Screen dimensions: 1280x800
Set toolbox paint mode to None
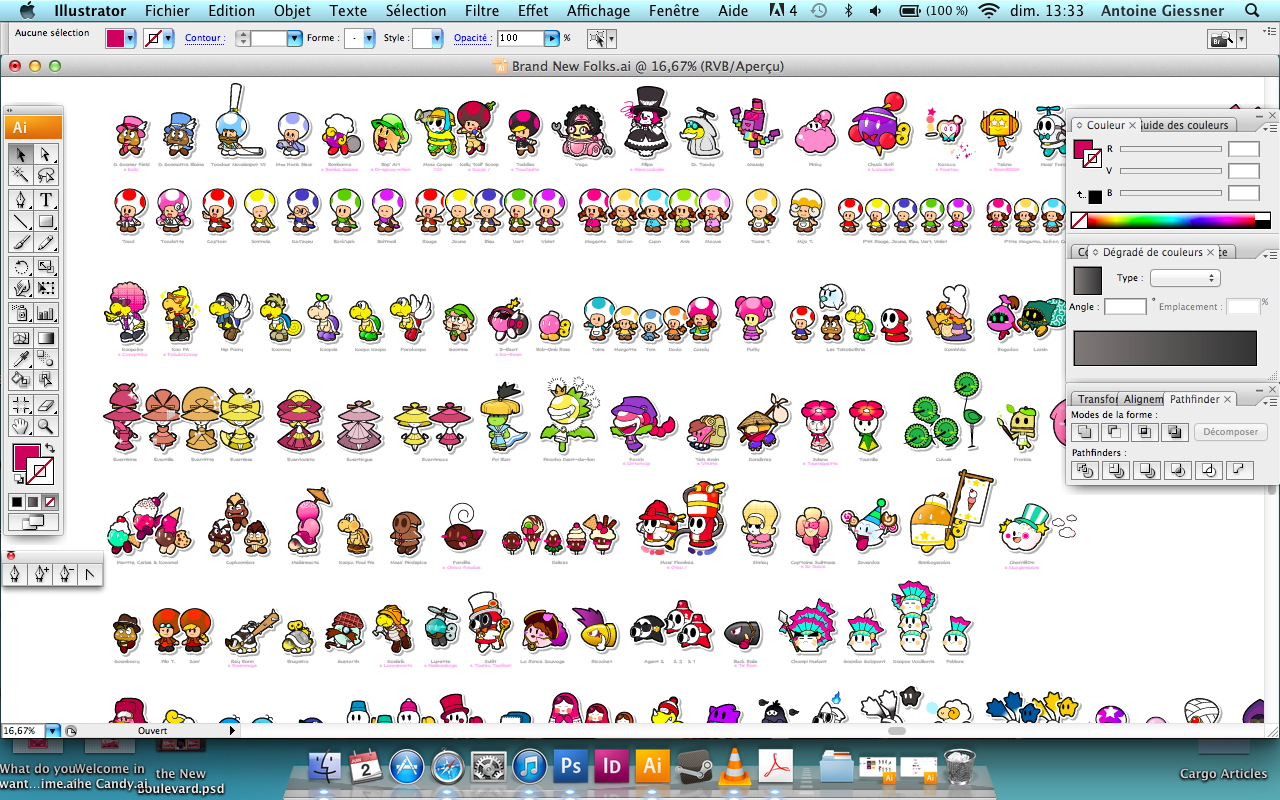(x=50, y=501)
